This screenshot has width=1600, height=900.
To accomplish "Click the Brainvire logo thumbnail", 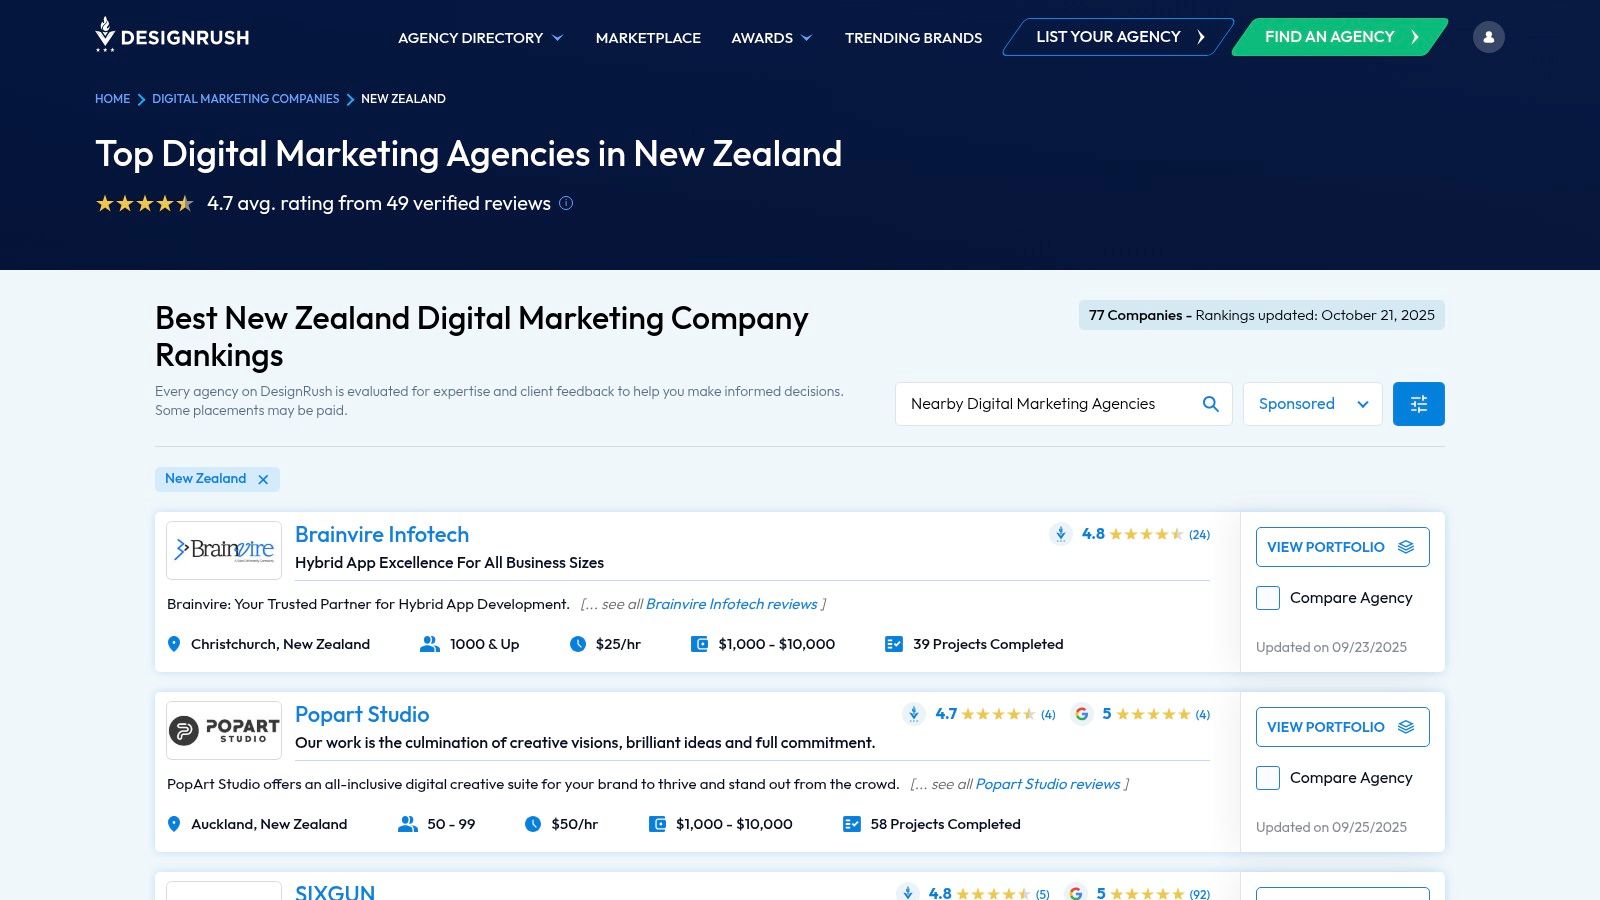I will coord(224,550).
